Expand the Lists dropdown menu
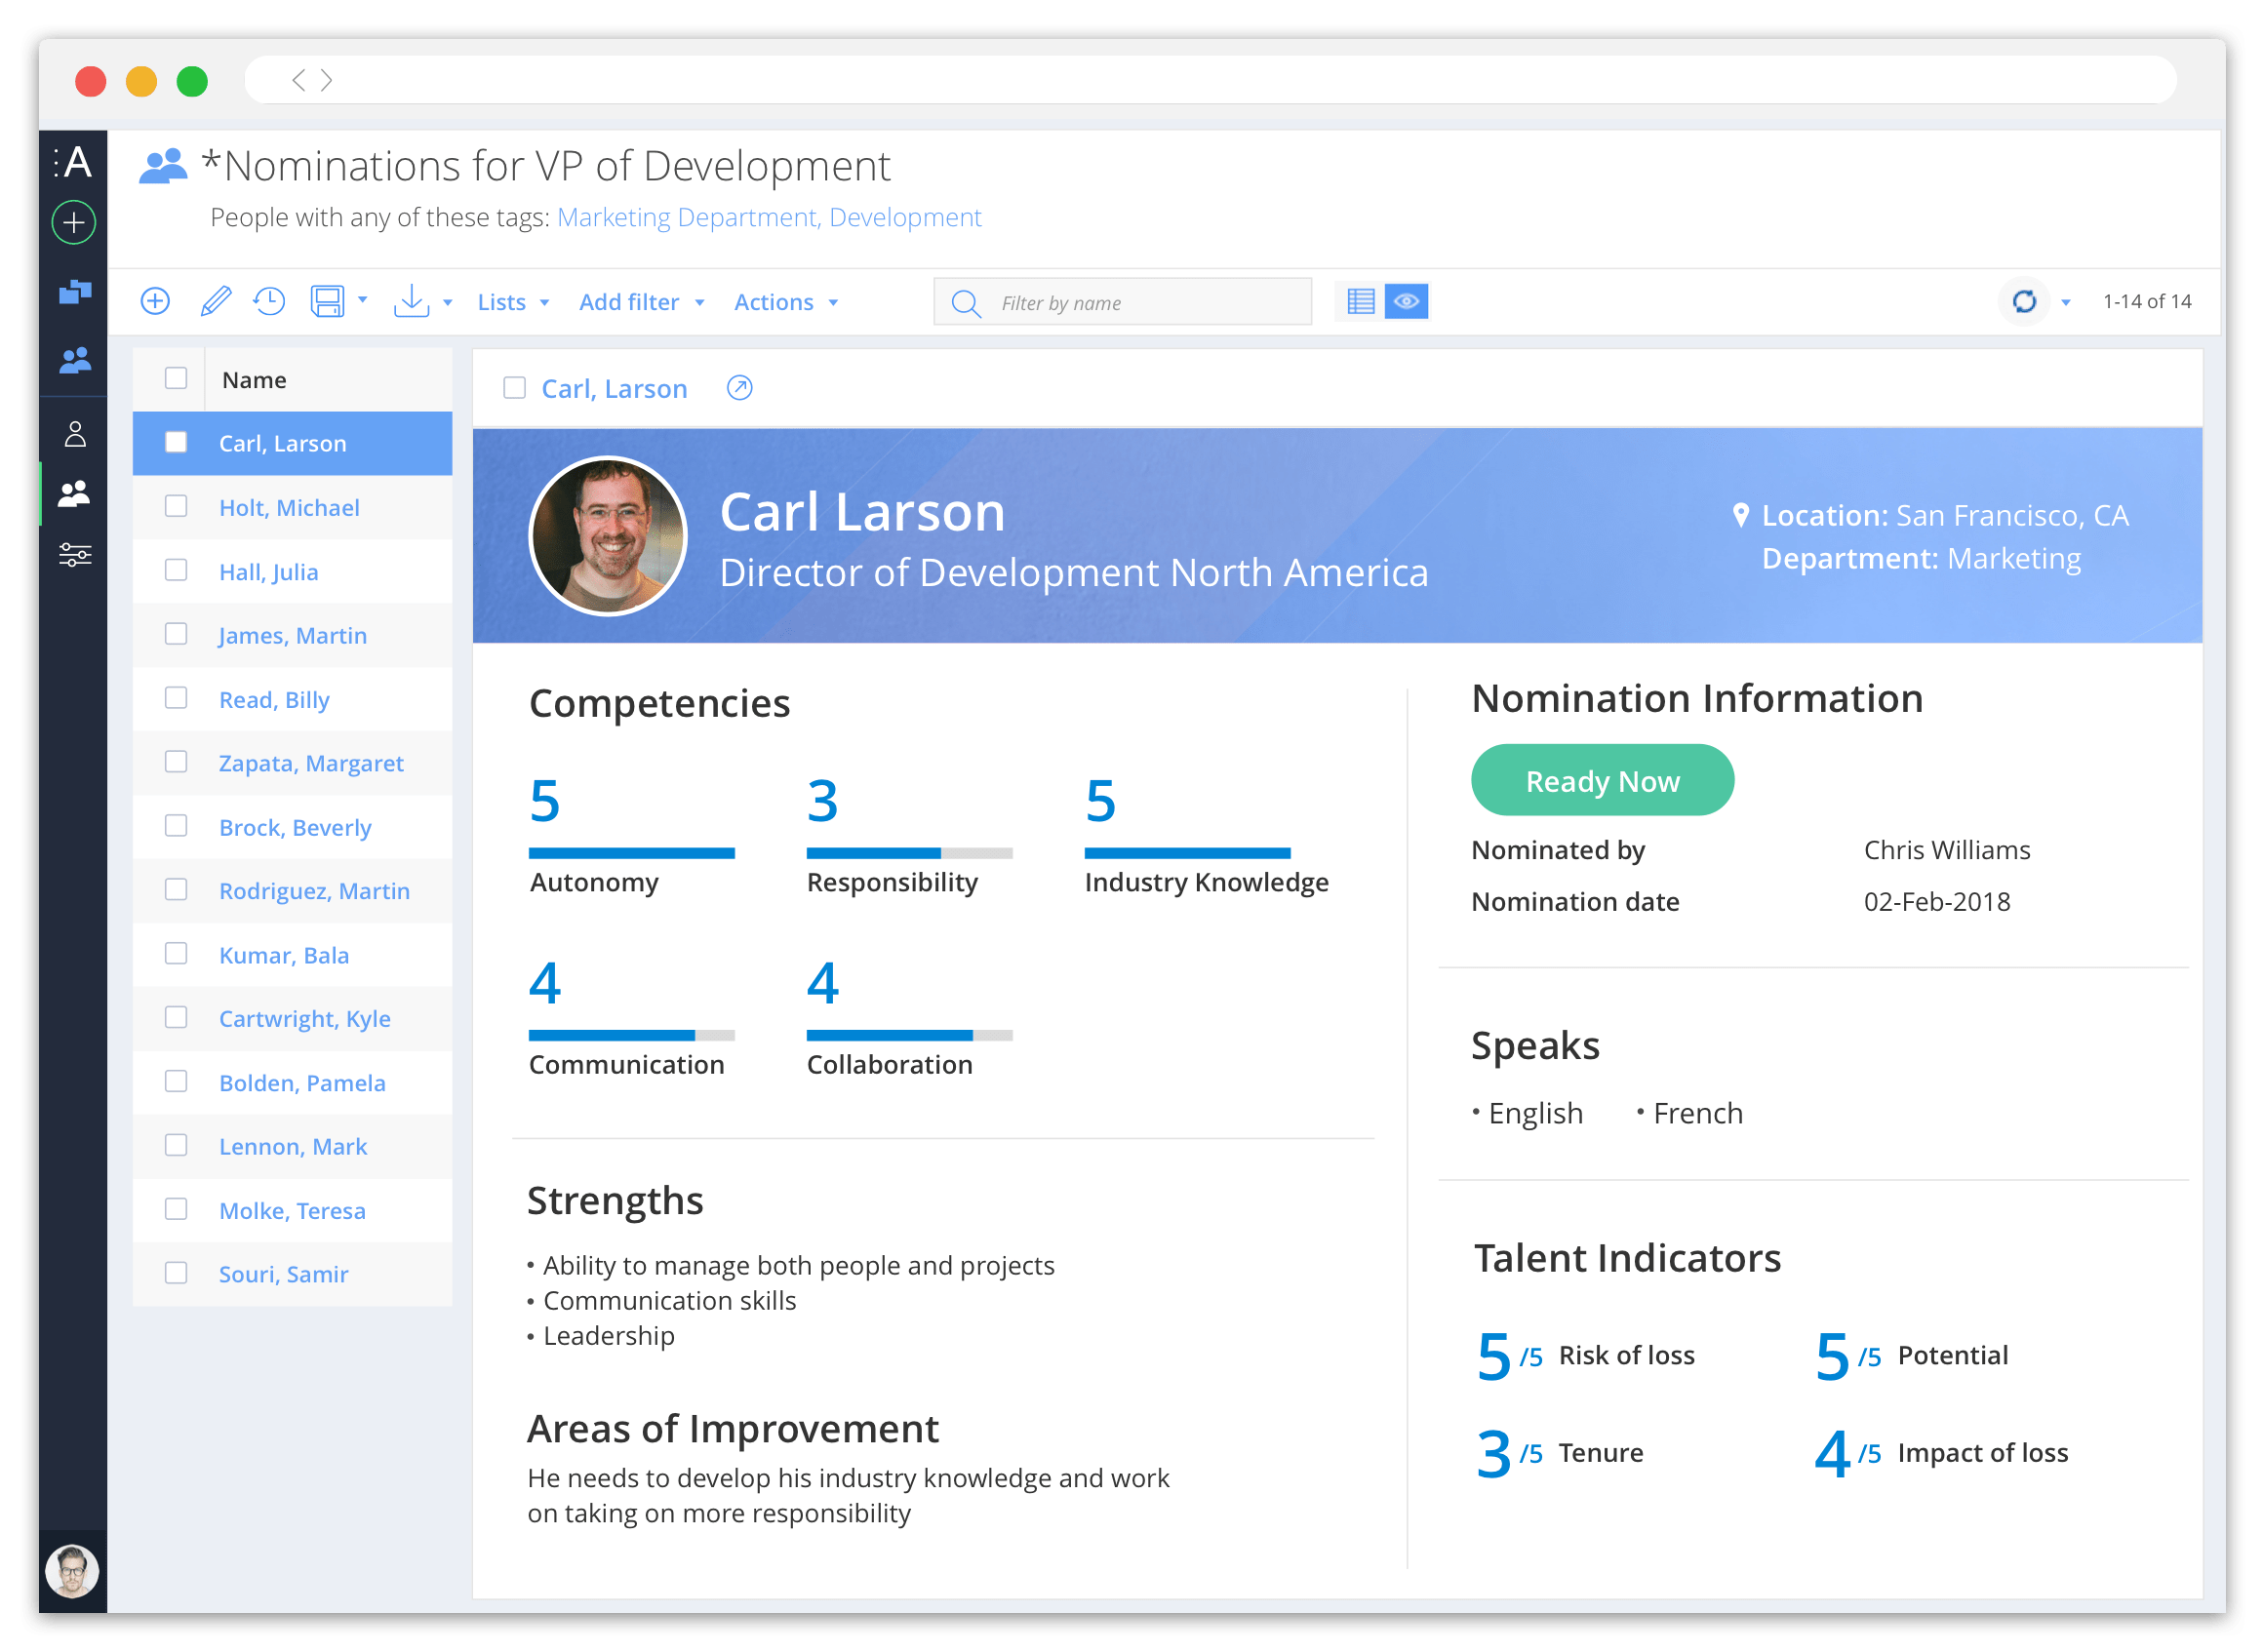Viewport: 2263px width, 1652px height. [x=509, y=302]
